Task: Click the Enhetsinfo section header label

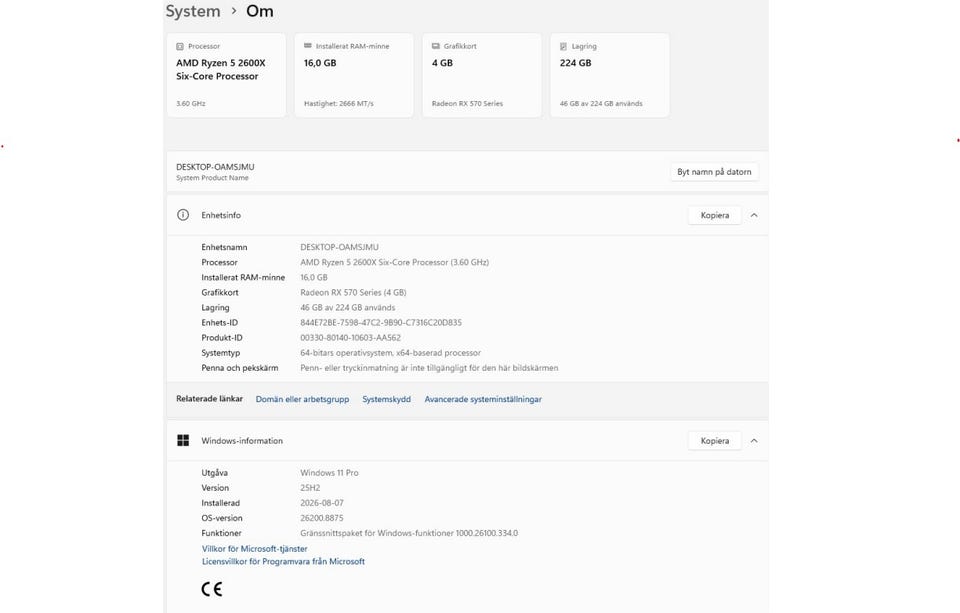Action: pyautogui.click(x=221, y=215)
